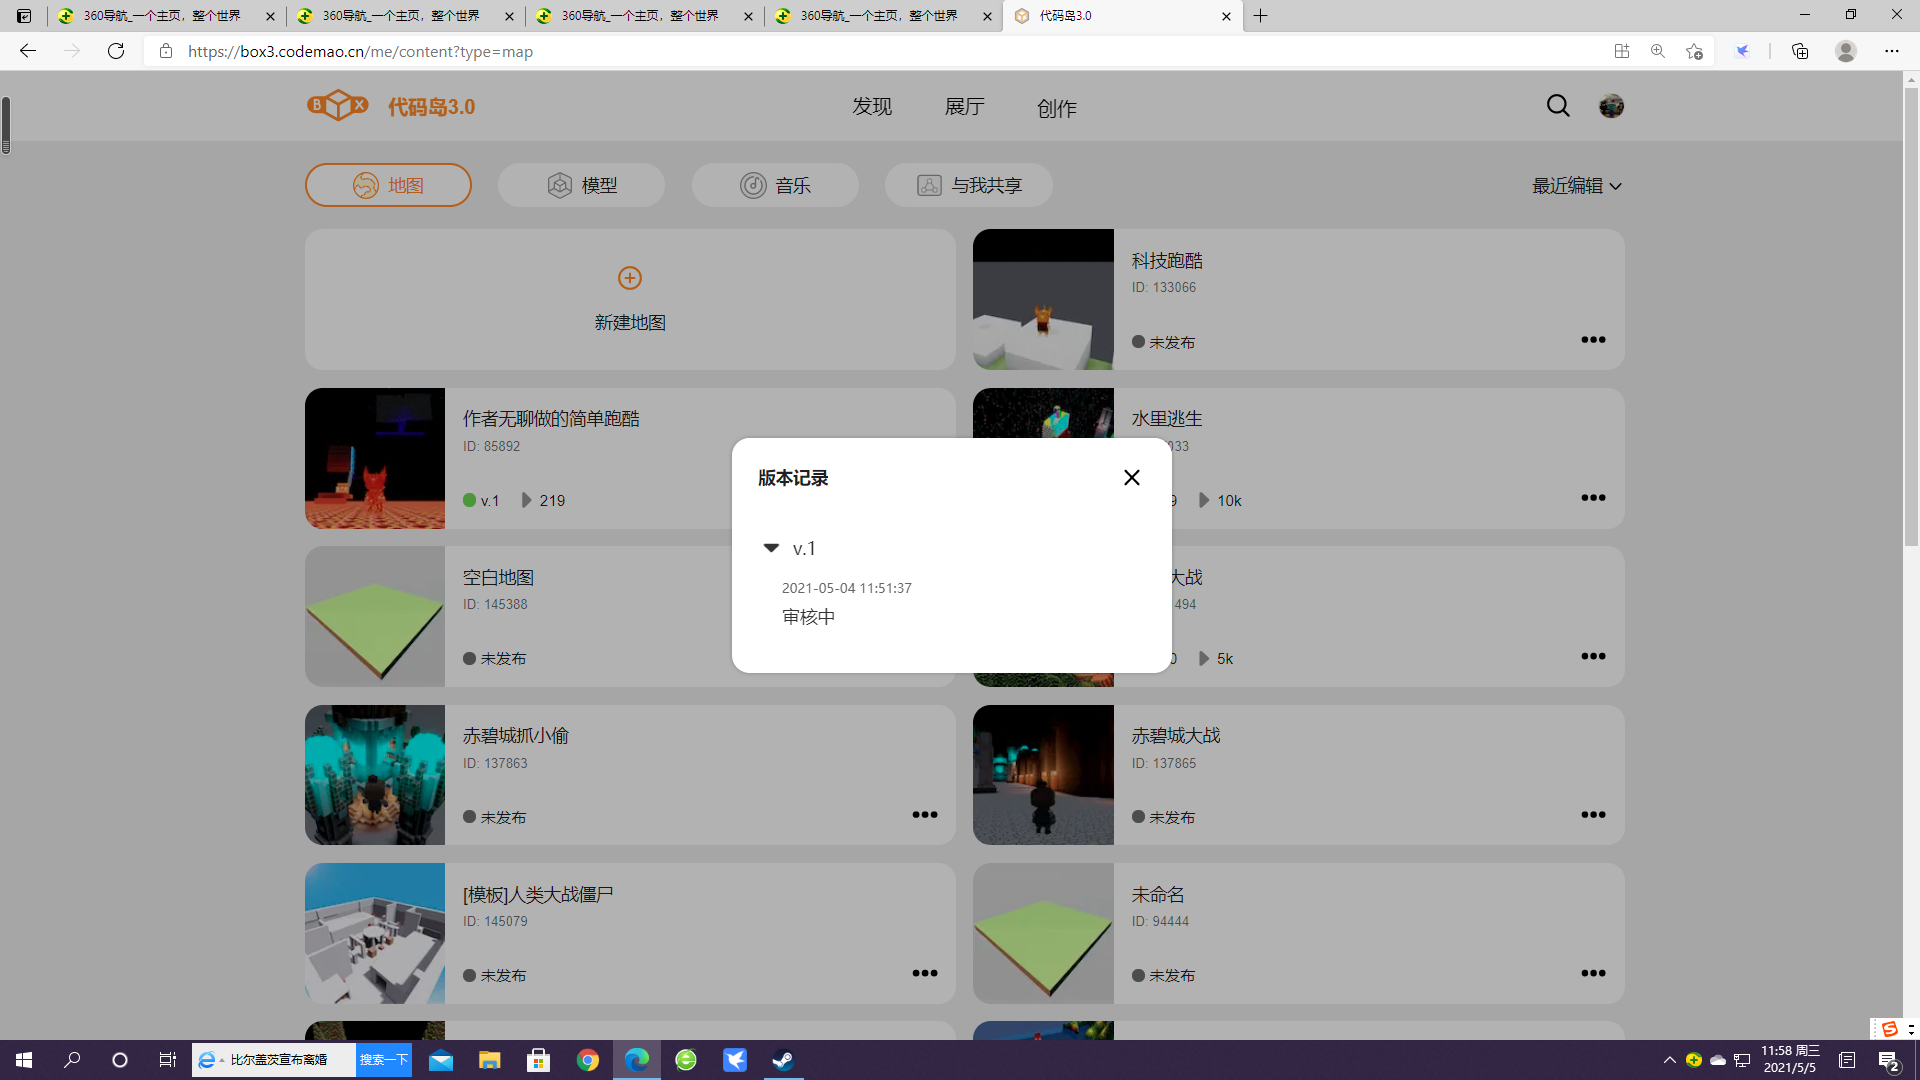
Task: Open the 与我共享 tab
Action: coord(968,185)
